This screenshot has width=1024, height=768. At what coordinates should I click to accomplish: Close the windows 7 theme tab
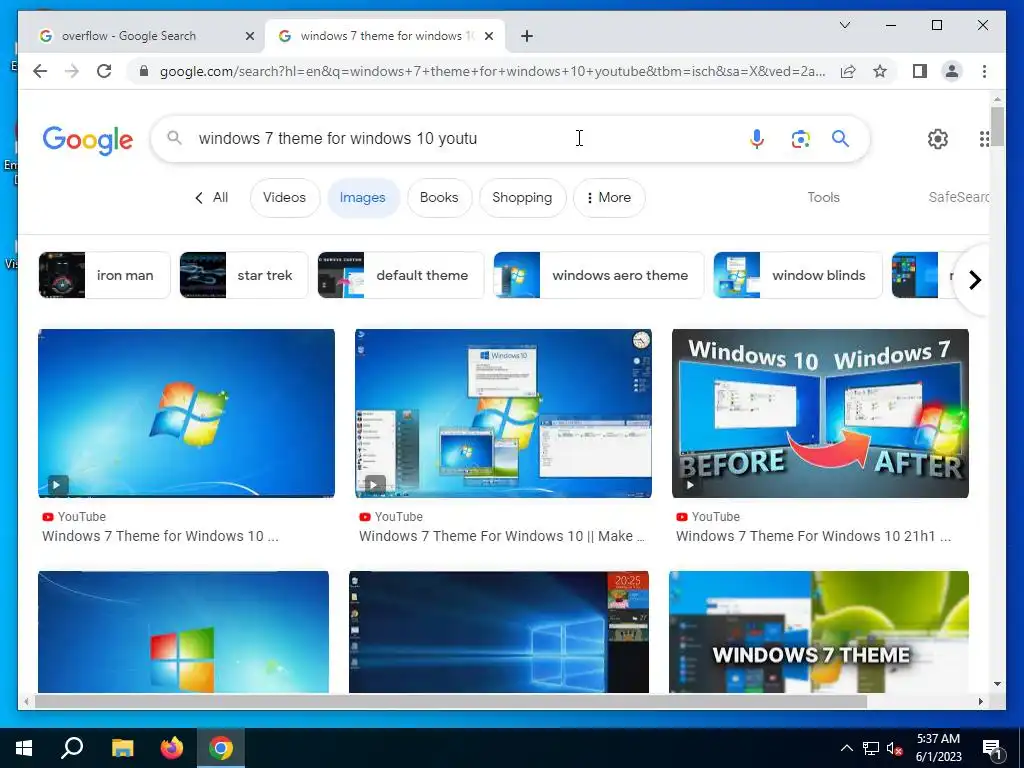[488, 36]
